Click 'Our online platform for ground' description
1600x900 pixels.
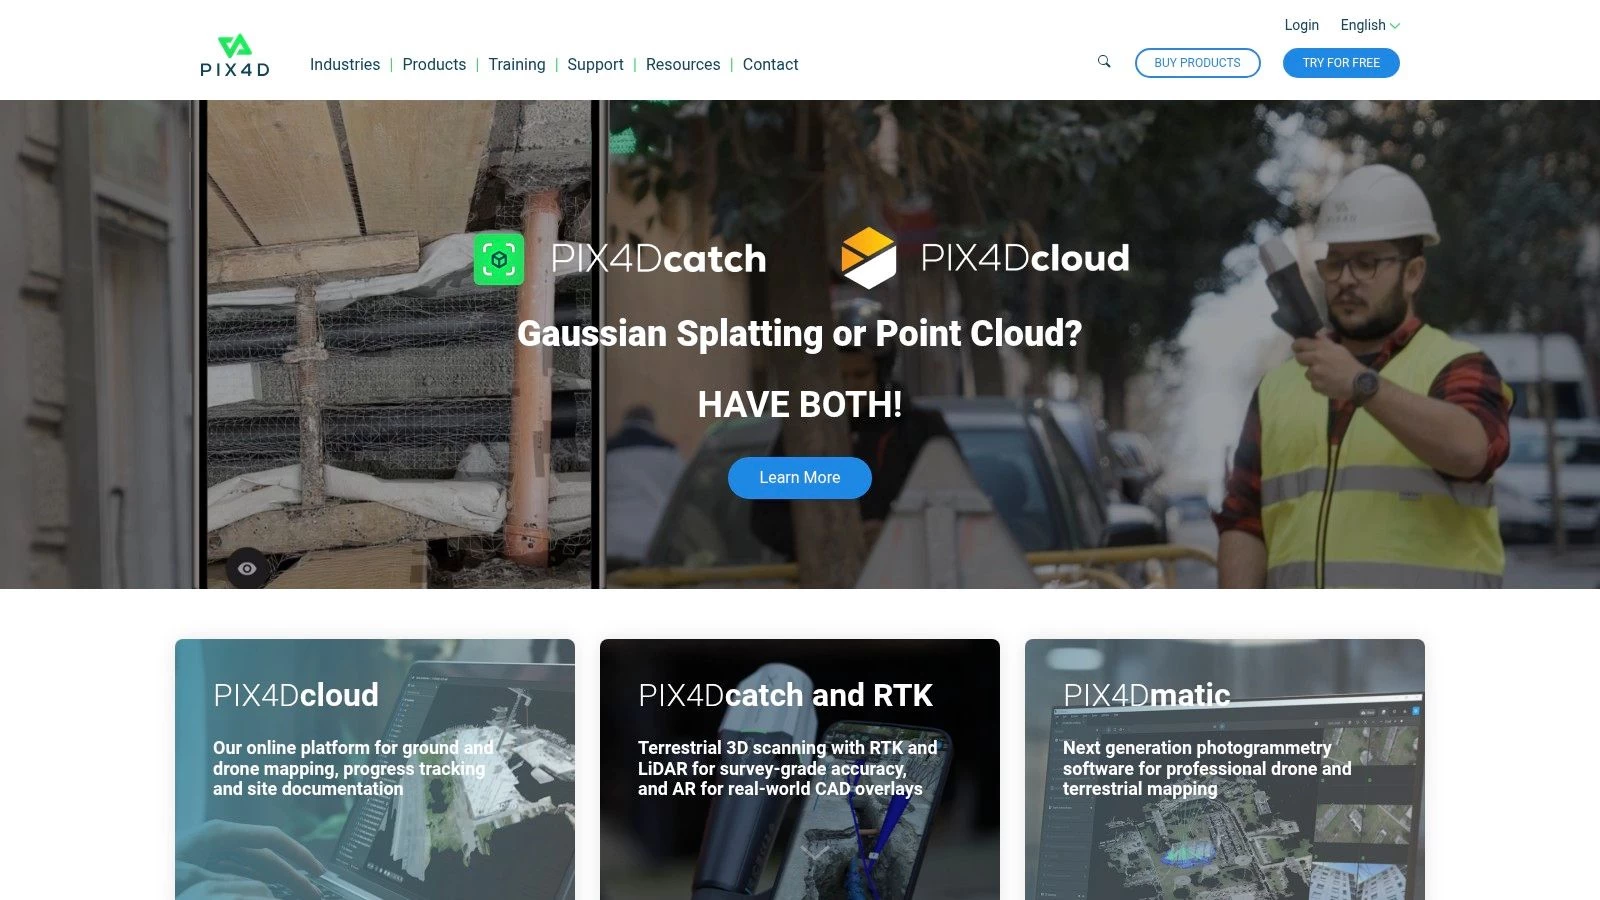pyautogui.click(x=353, y=768)
